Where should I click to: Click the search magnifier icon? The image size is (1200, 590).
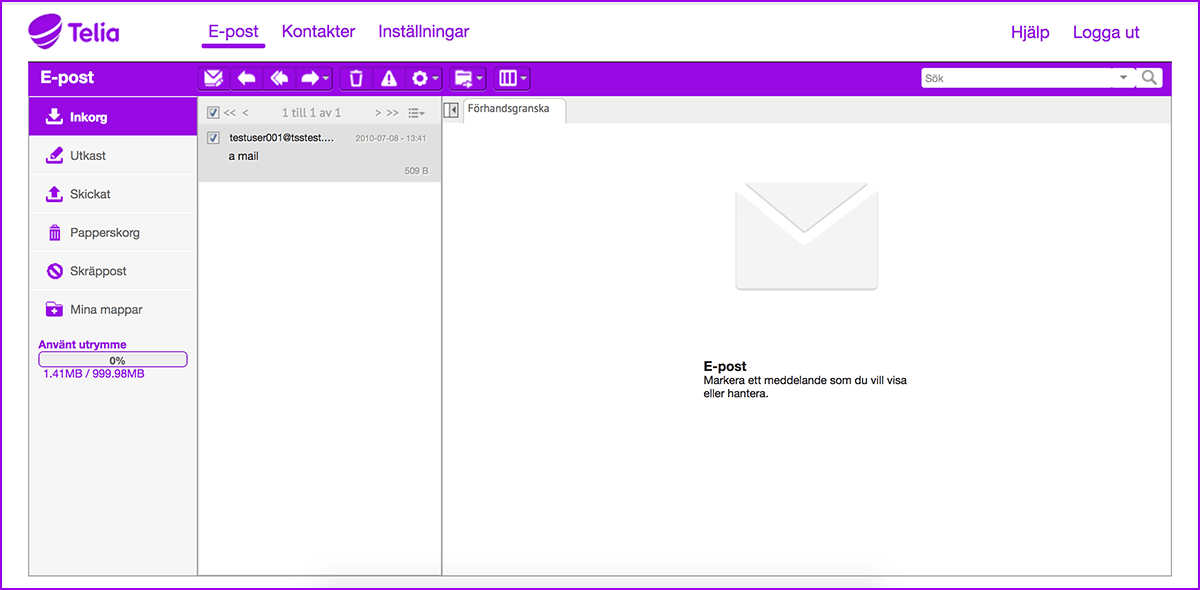(1150, 78)
